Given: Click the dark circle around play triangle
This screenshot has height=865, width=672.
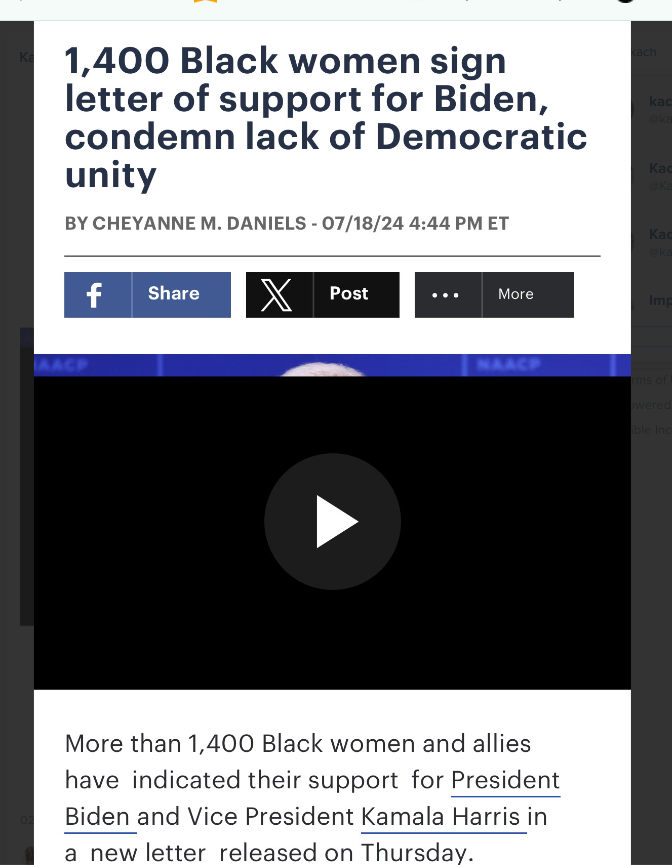Looking at the screenshot, I should coord(332,521).
